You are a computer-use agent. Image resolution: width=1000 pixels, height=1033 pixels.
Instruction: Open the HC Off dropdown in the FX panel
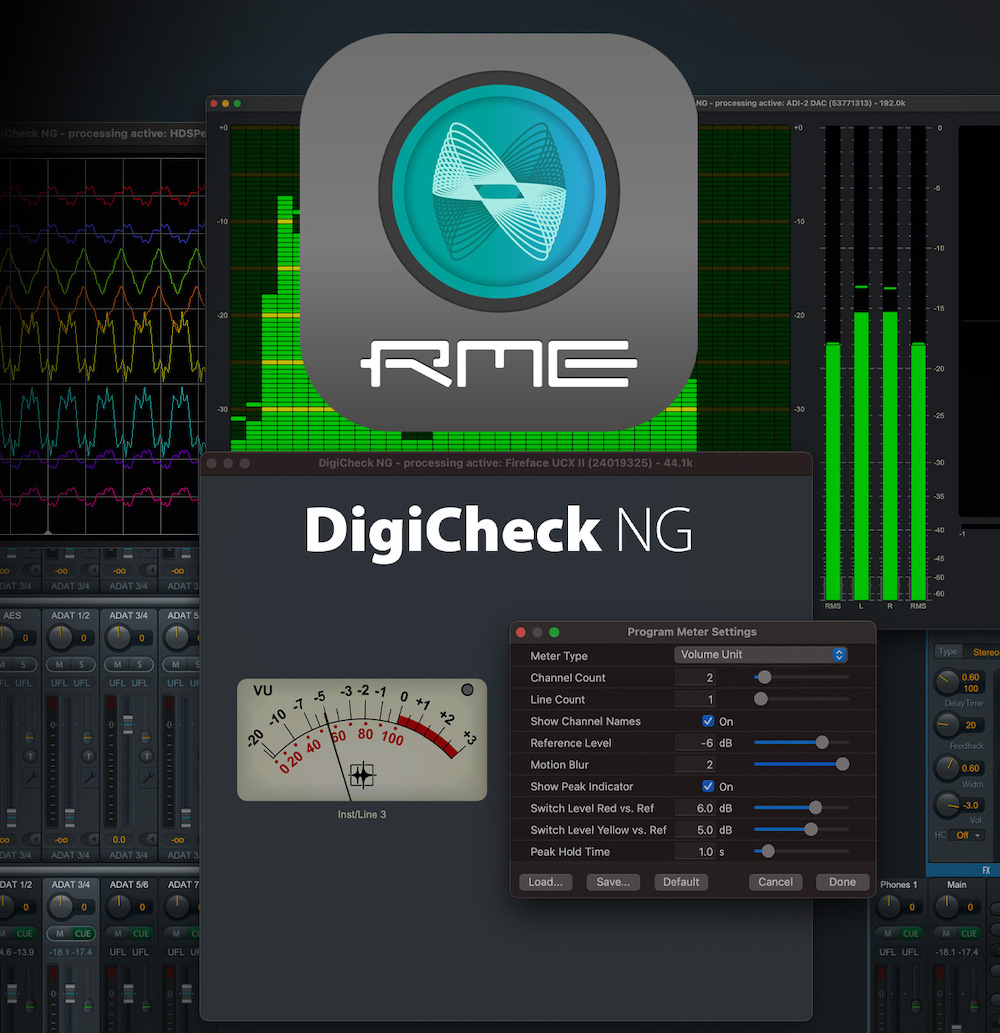click(x=966, y=835)
